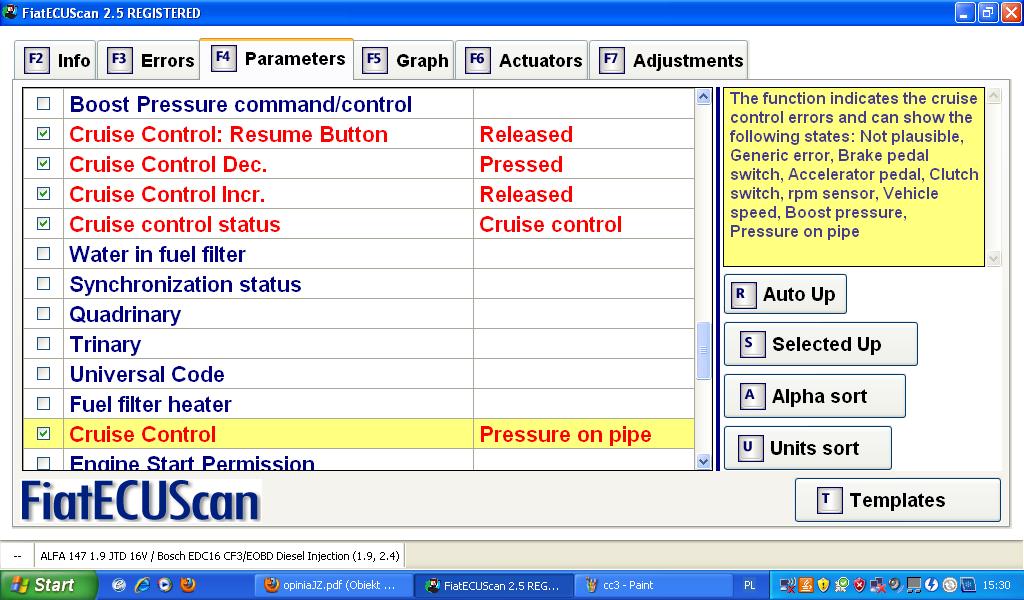
Task: Click the gray monitor network tray icon
Action: tap(913, 585)
